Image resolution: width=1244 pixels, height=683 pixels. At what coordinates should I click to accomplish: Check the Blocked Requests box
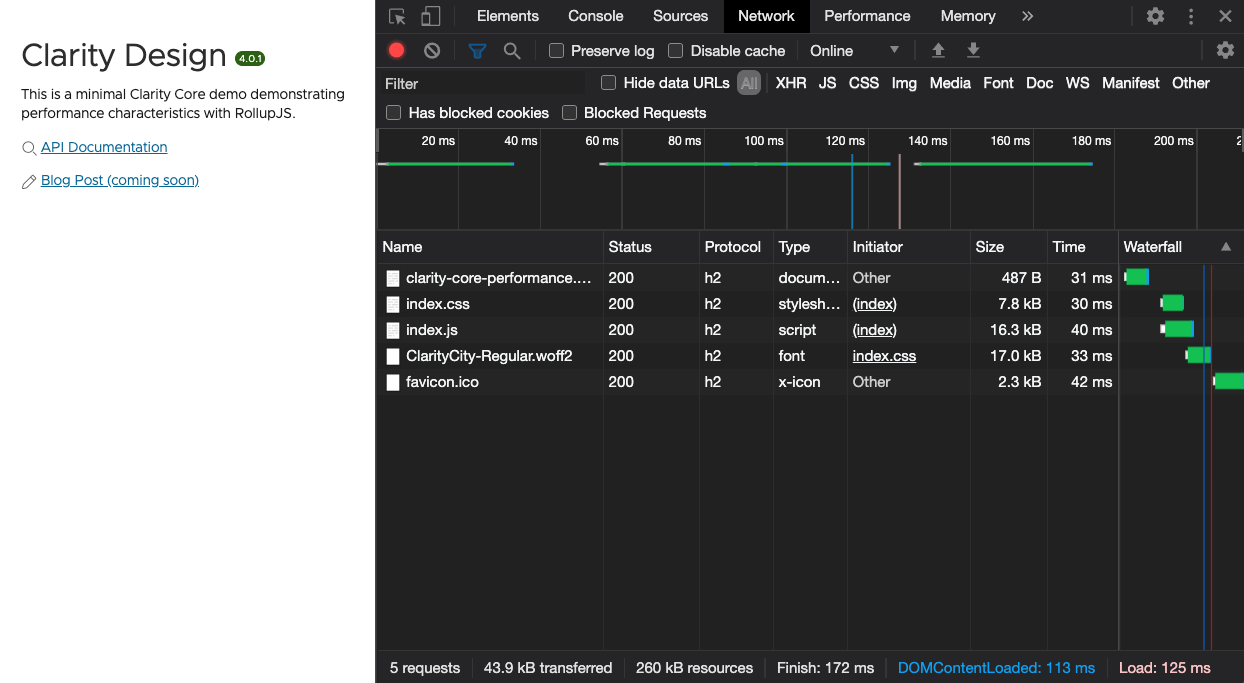tap(569, 112)
